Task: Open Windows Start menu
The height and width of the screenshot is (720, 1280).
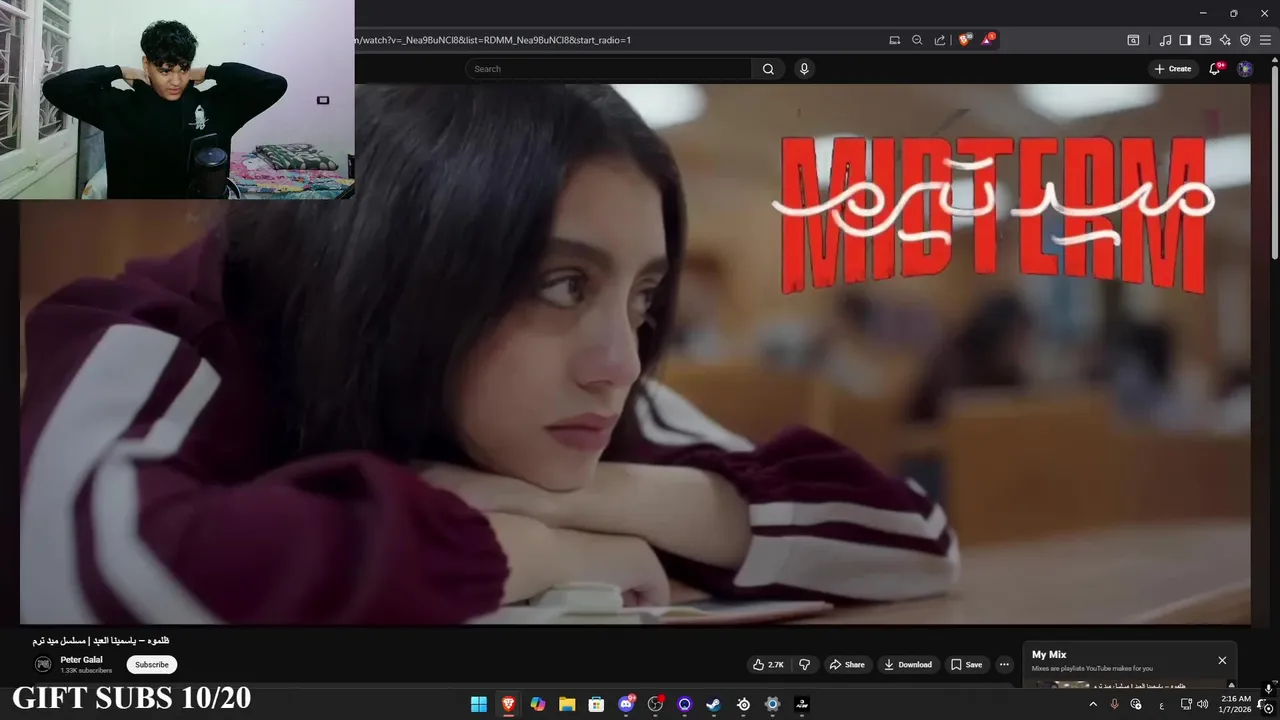Action: 479,704
